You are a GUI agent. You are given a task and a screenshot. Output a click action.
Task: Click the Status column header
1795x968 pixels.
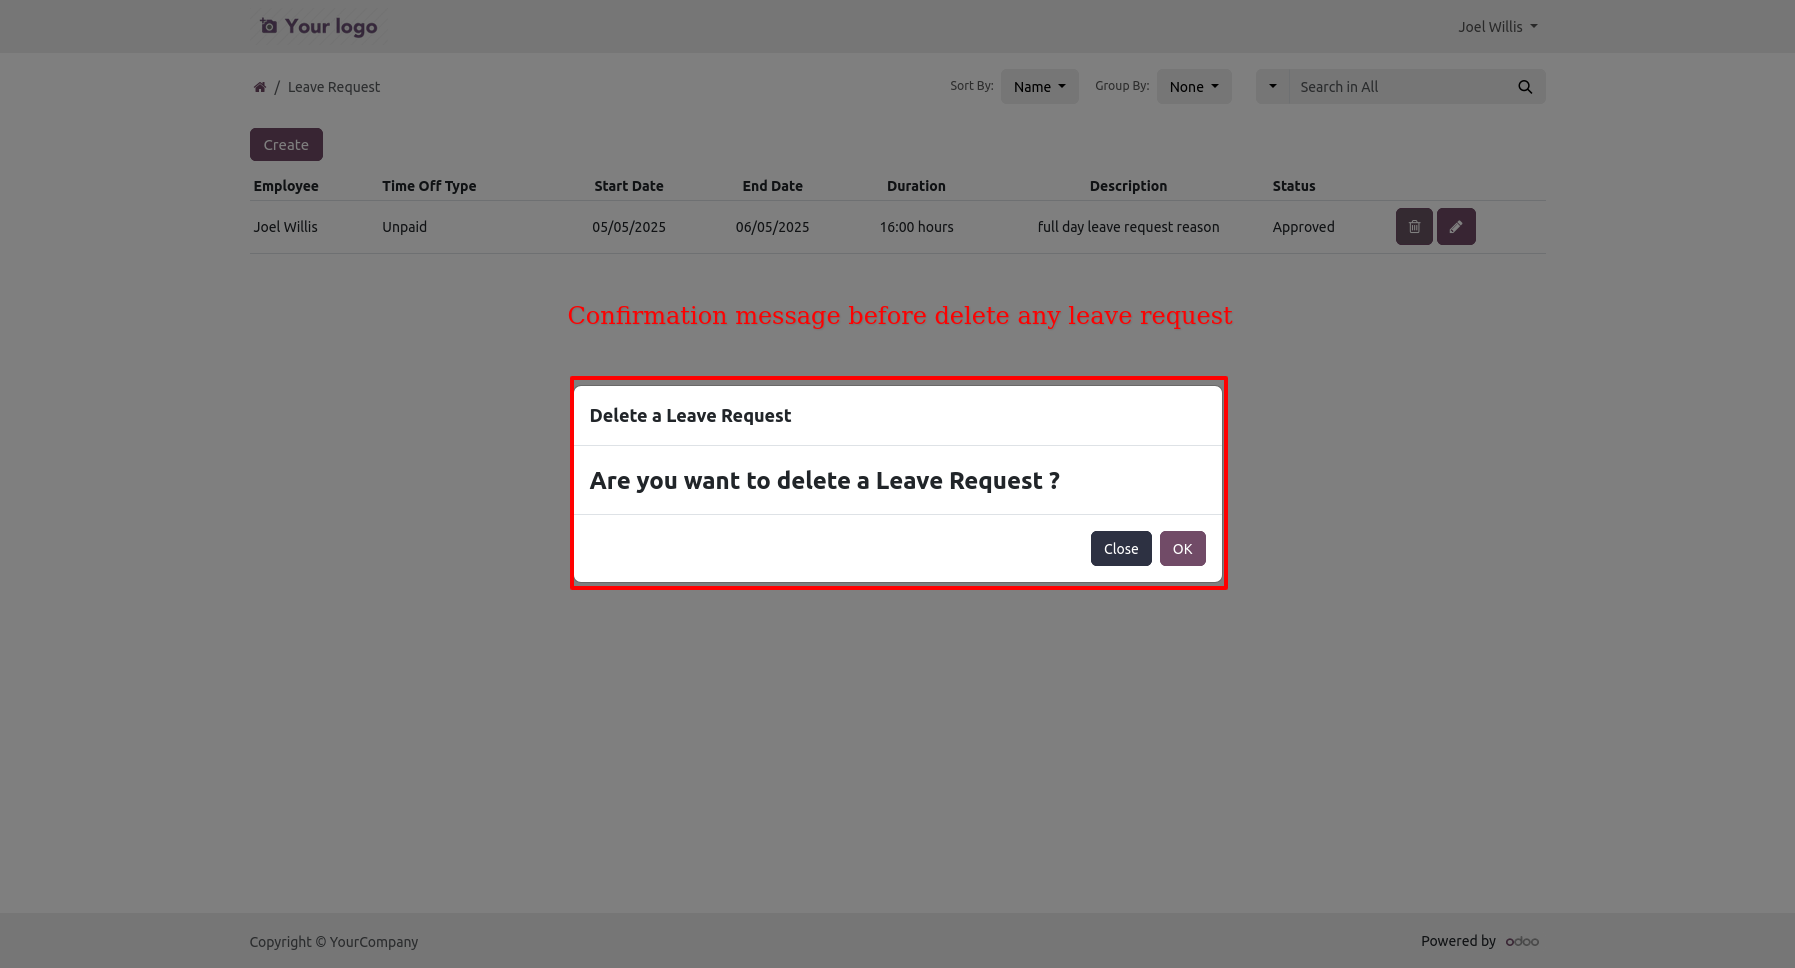tap(1293, 186)
